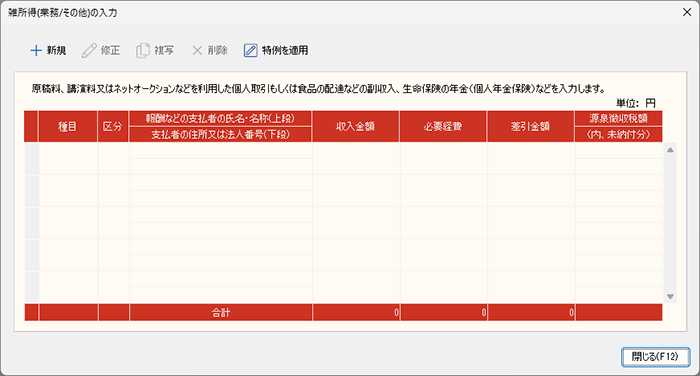Click the 合計 footer cell
Image resolution: width=700 pixels, height=376 pixels.
point(221,313)
